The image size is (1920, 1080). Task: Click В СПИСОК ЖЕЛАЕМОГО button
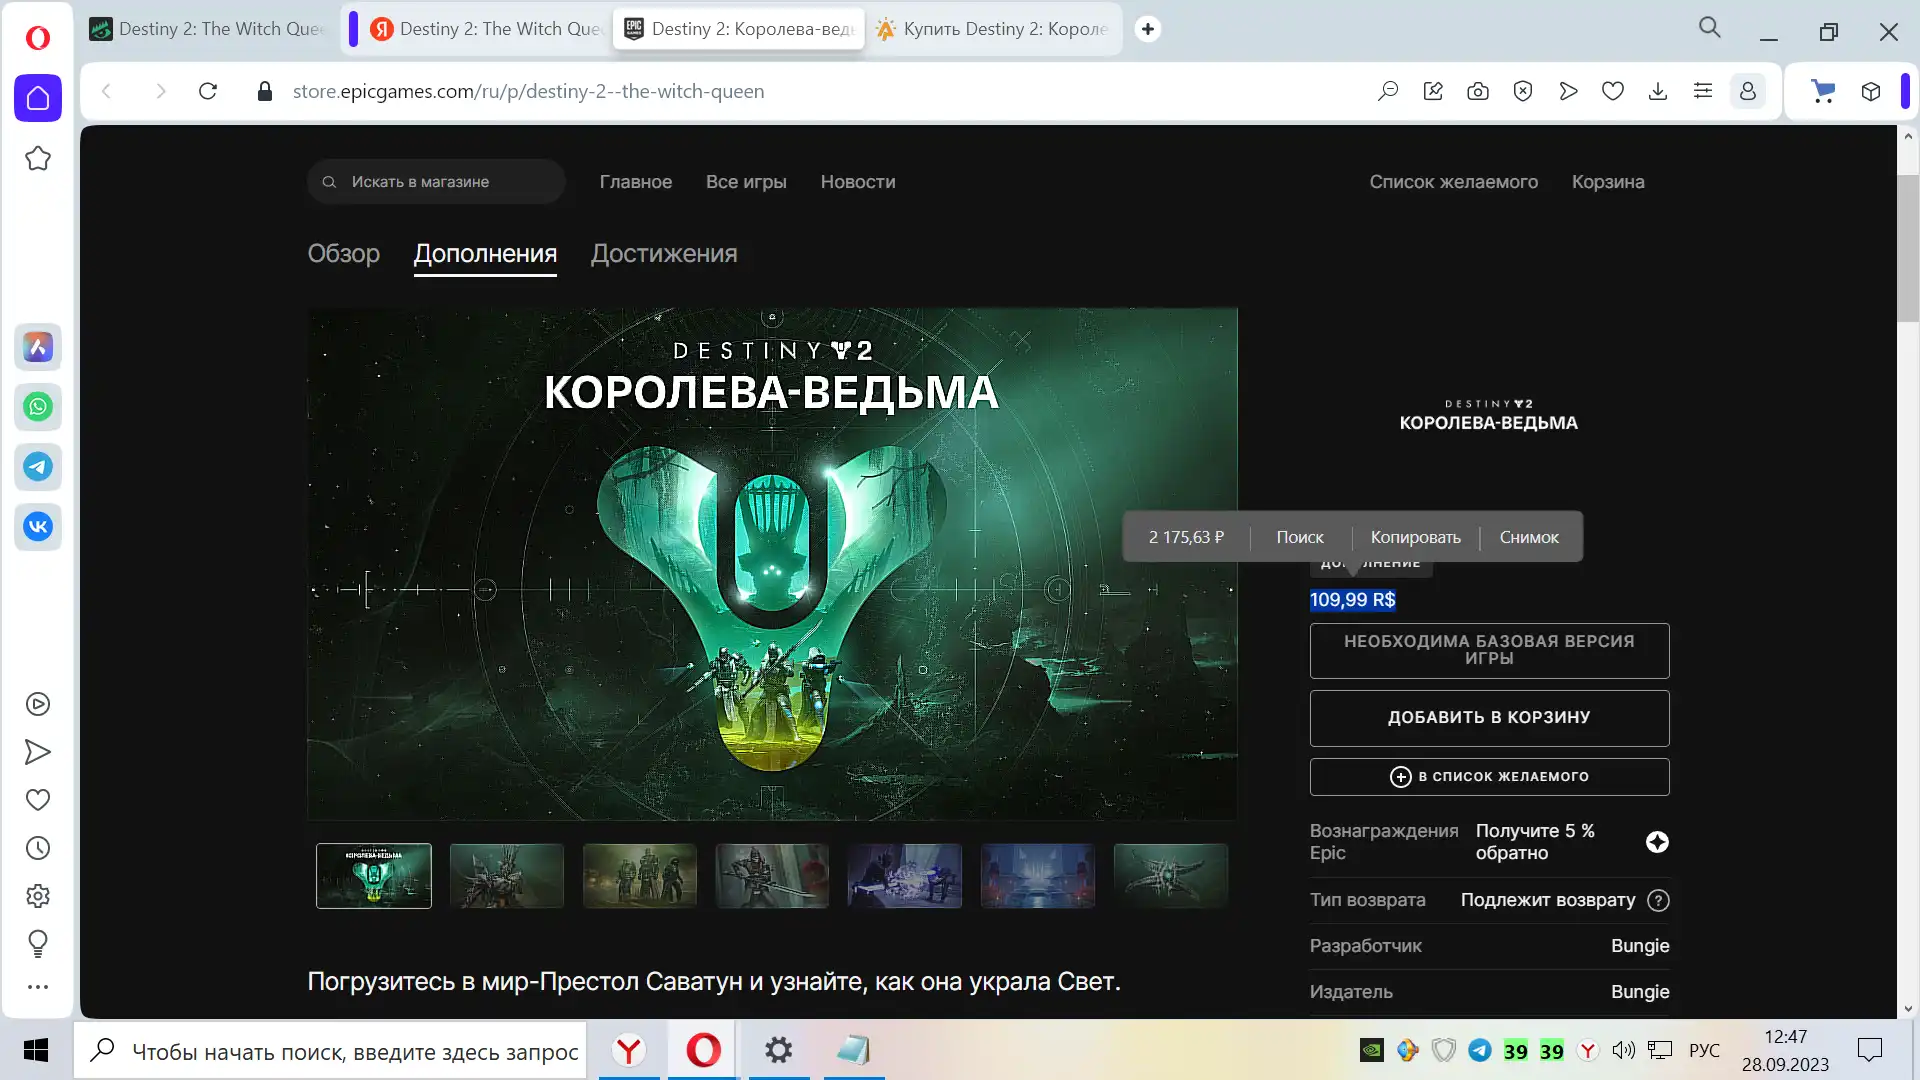tap(1489, 777)
